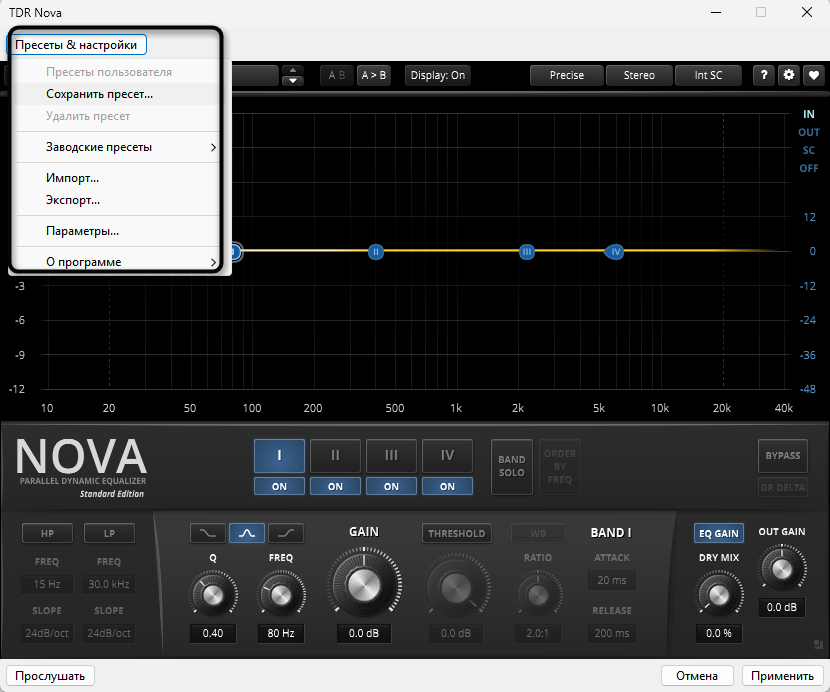Click the 80 Hz frequency field

coord(280,633)
